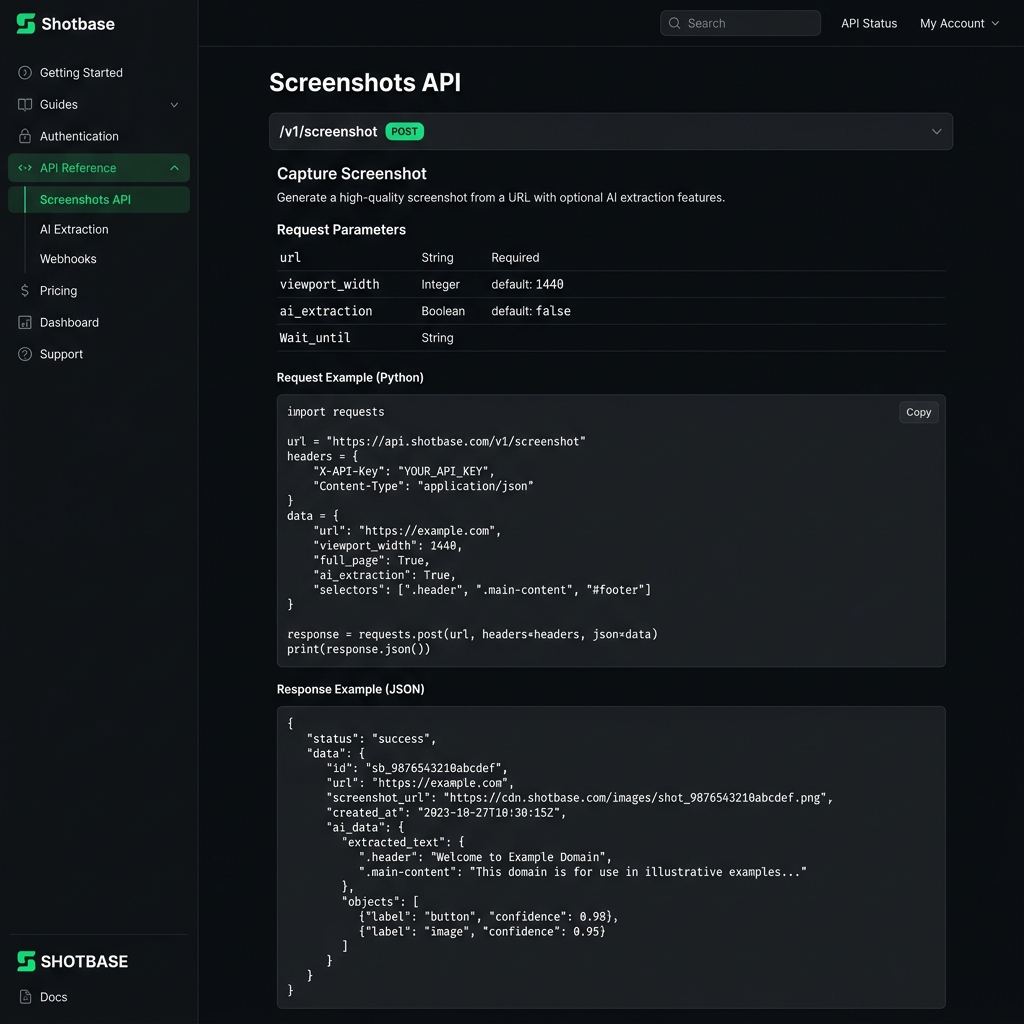
Task: Click the Shotbase logo icon in header
Action: (x=25, y=24)
